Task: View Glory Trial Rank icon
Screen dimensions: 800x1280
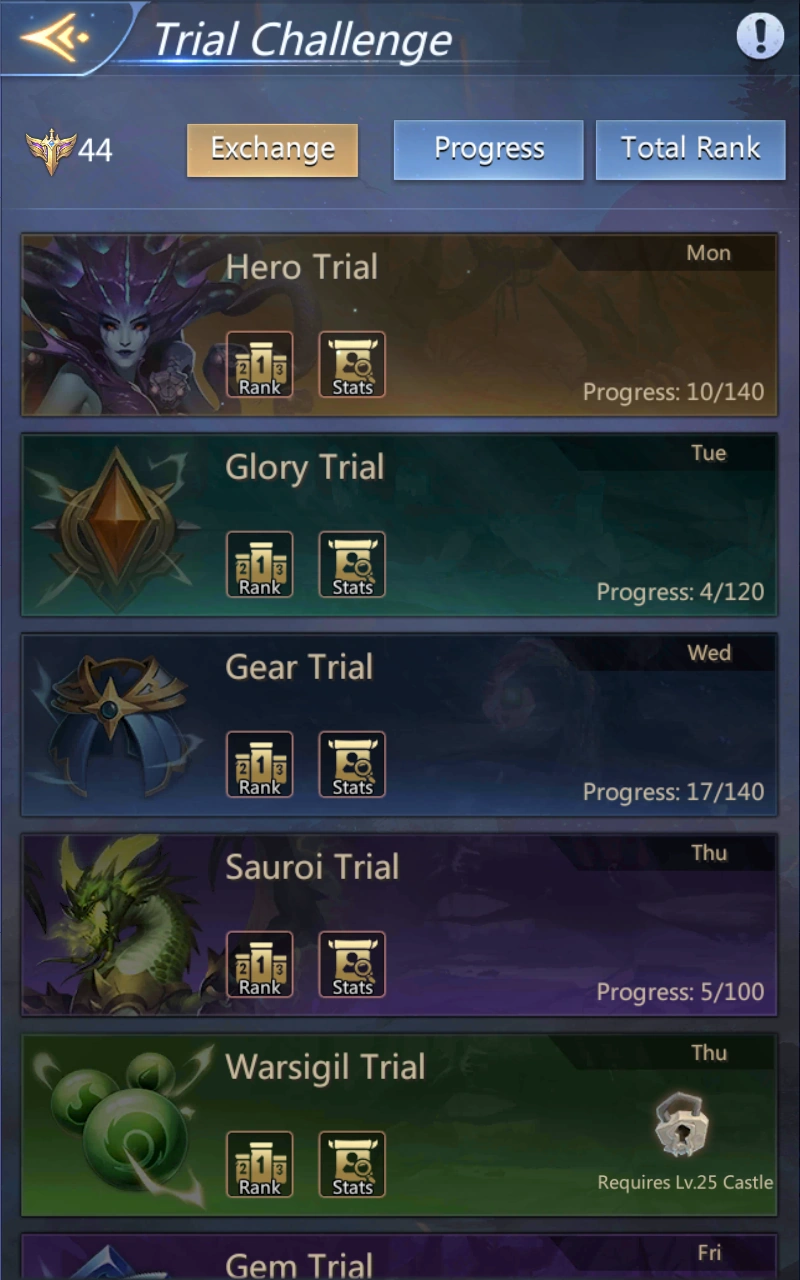Action: [260, 564]
